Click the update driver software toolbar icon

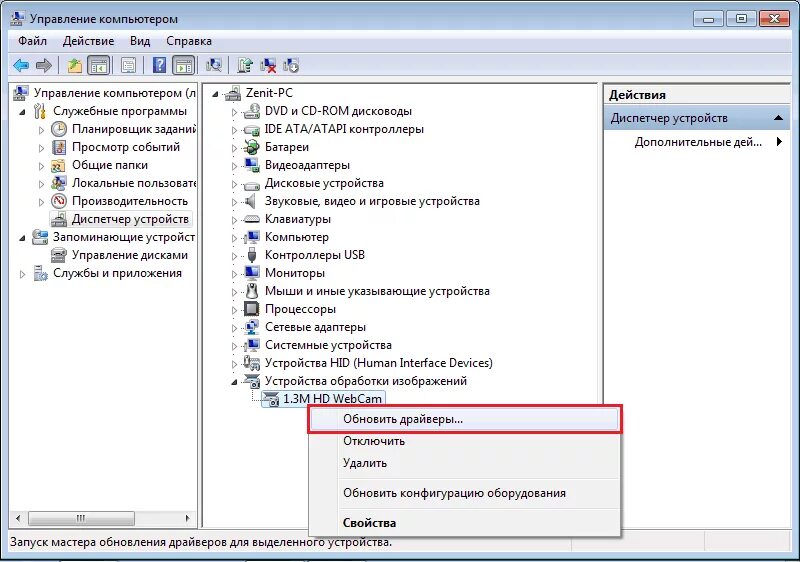pyautogui.click(x=245, y=65)
